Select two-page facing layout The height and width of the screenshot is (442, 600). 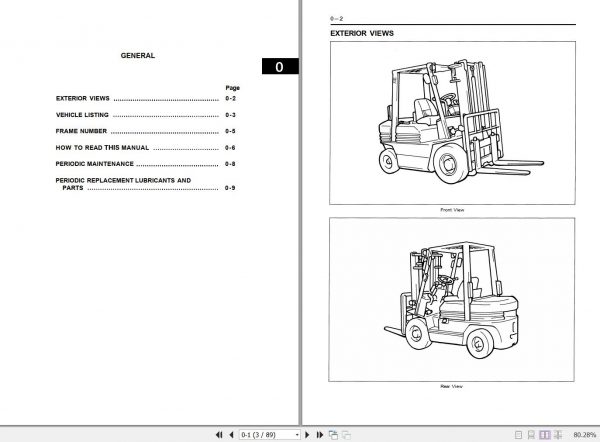pos(544,435)
